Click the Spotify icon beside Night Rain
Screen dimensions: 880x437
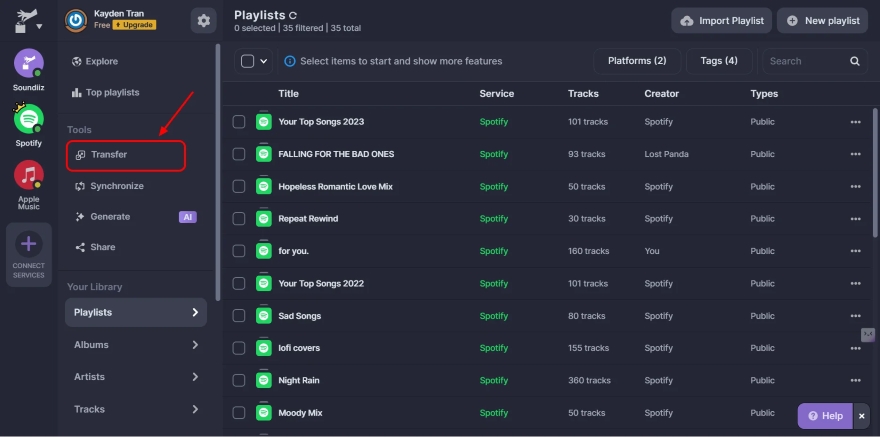tap(264, 380)
